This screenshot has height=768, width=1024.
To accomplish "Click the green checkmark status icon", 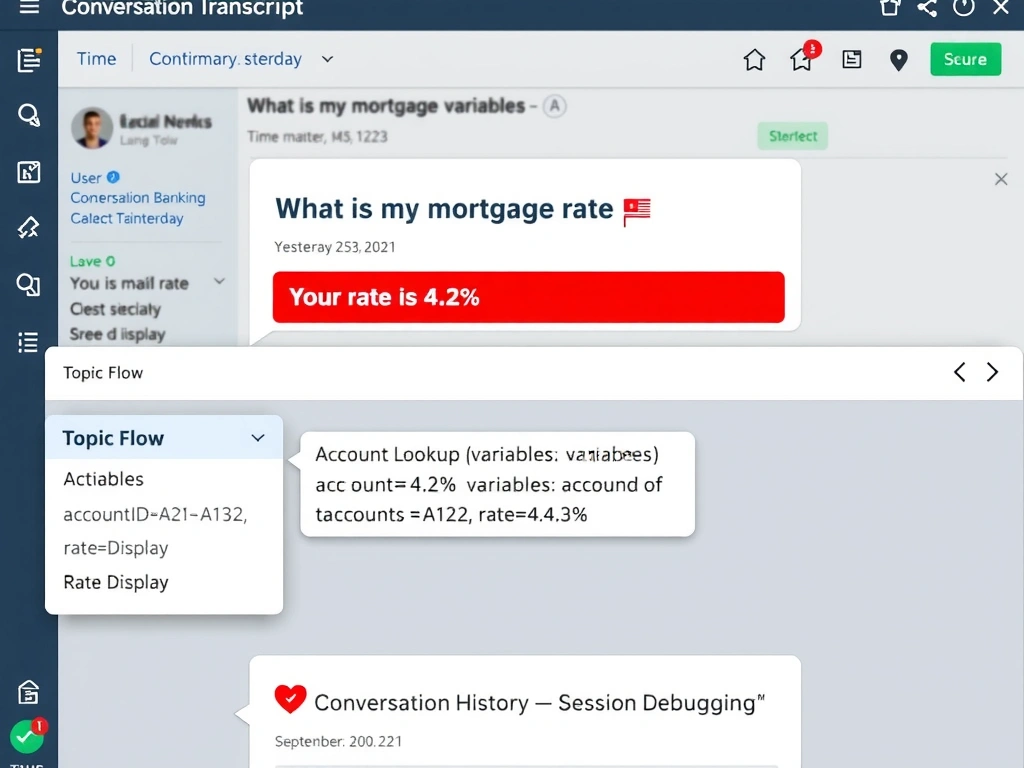I will tap(27, 737).
